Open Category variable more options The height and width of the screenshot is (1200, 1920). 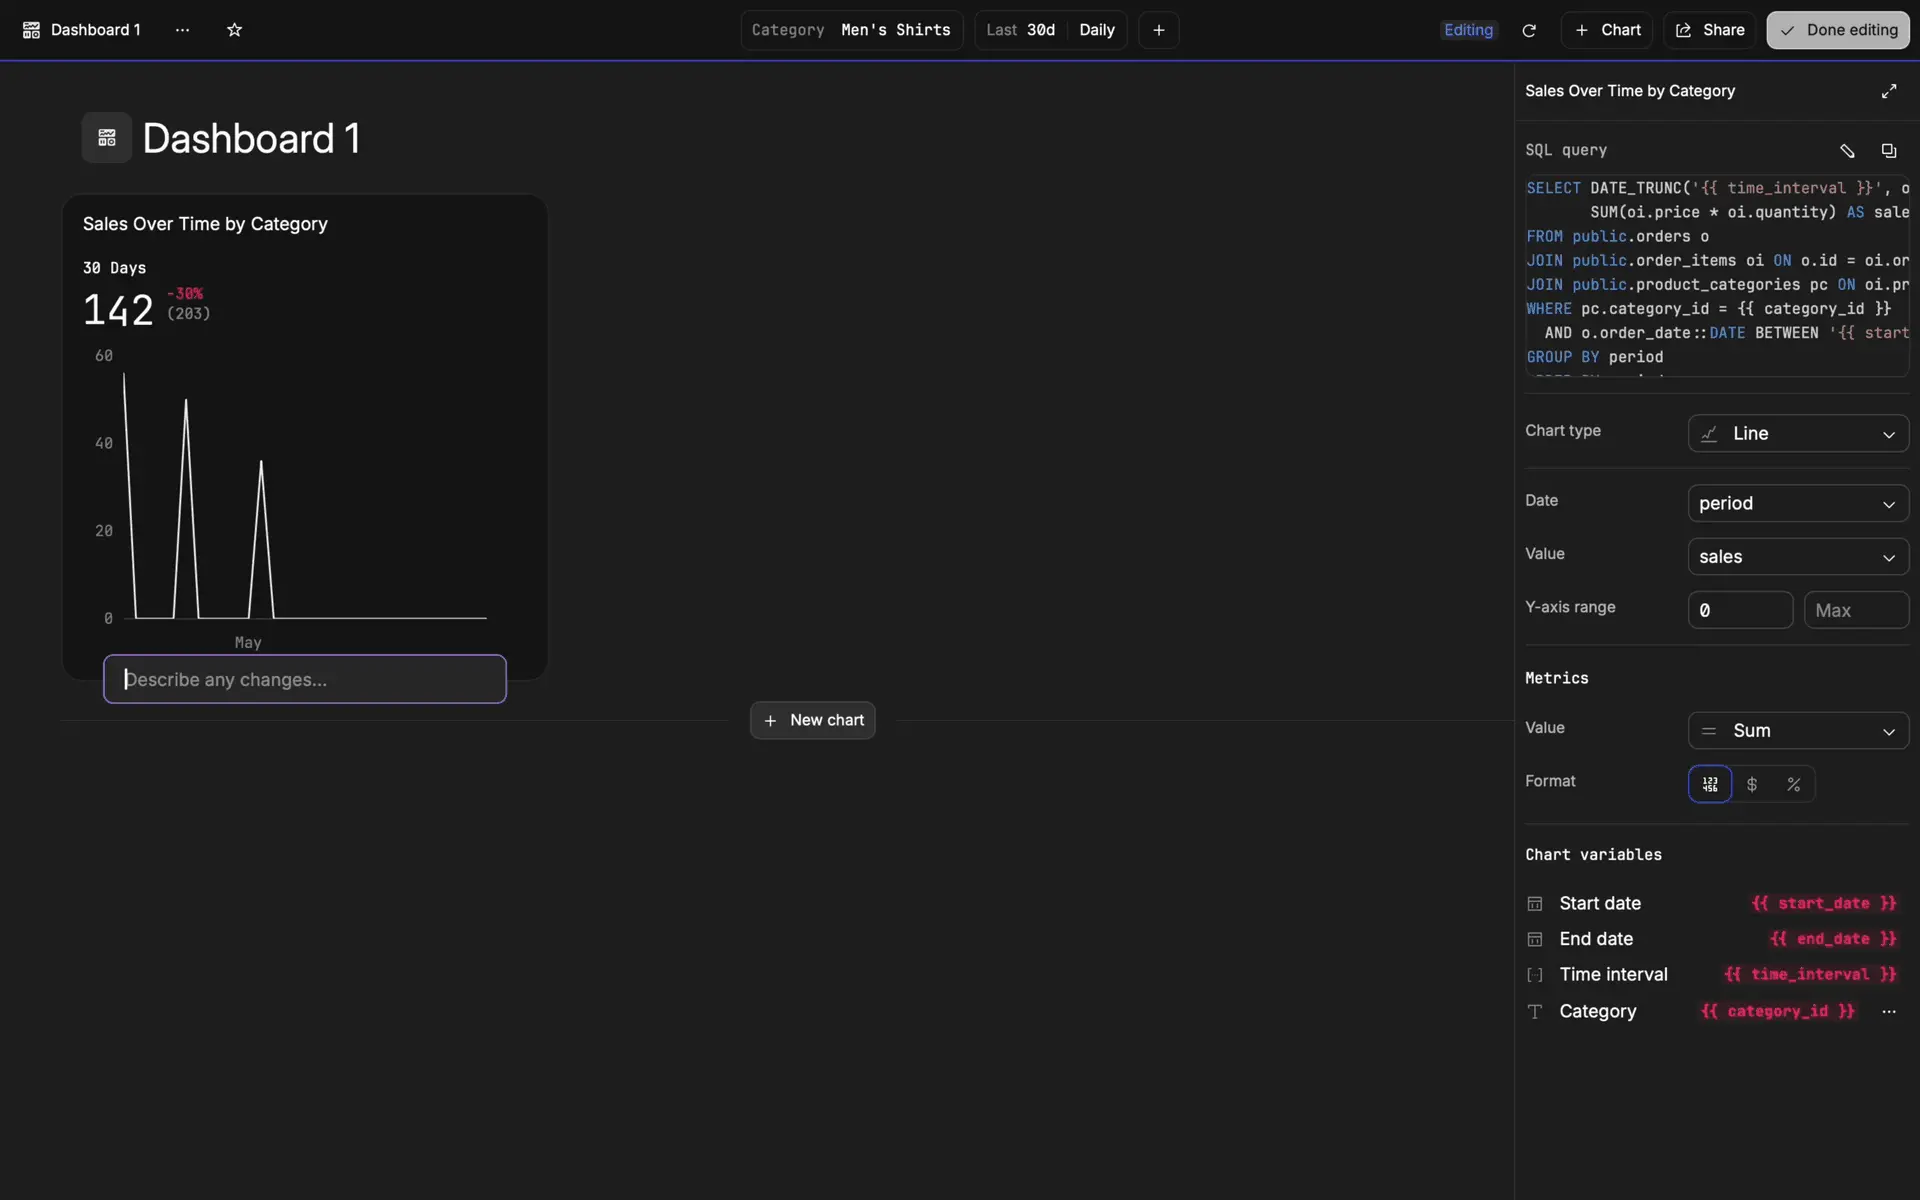[1888, 1011]
